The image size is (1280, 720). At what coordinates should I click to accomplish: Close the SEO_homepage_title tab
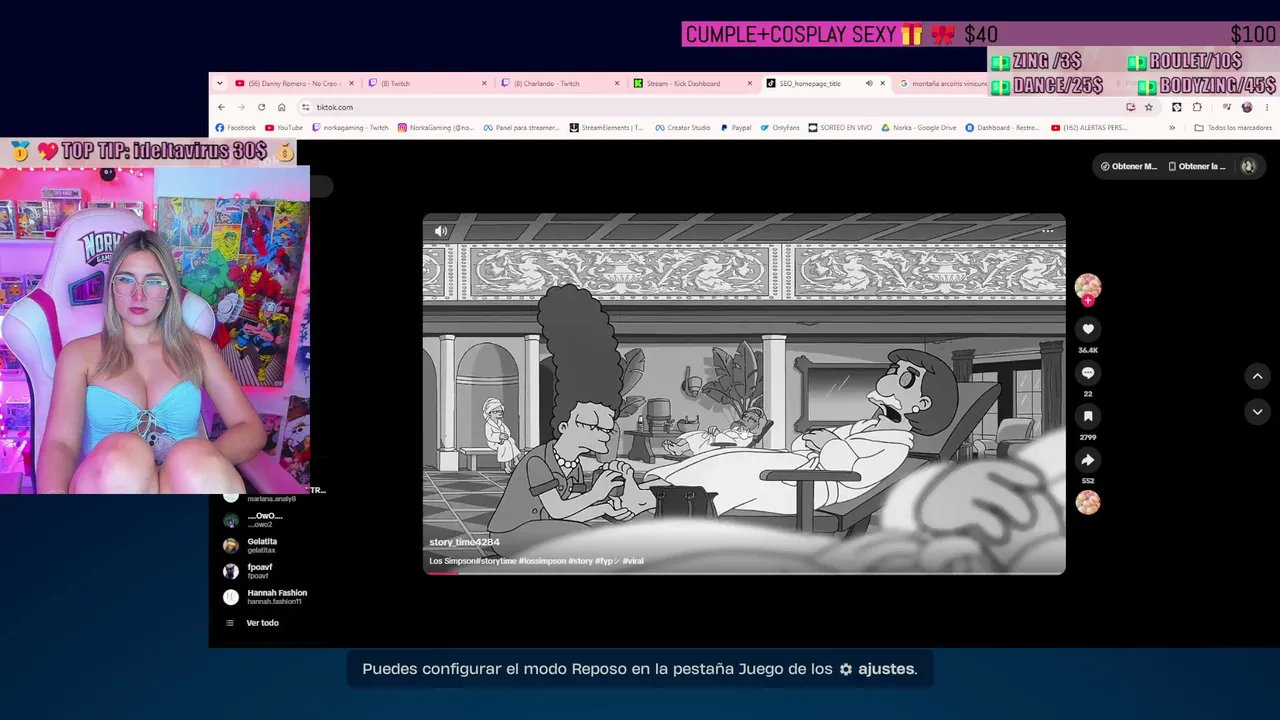(x=882, y=83)
